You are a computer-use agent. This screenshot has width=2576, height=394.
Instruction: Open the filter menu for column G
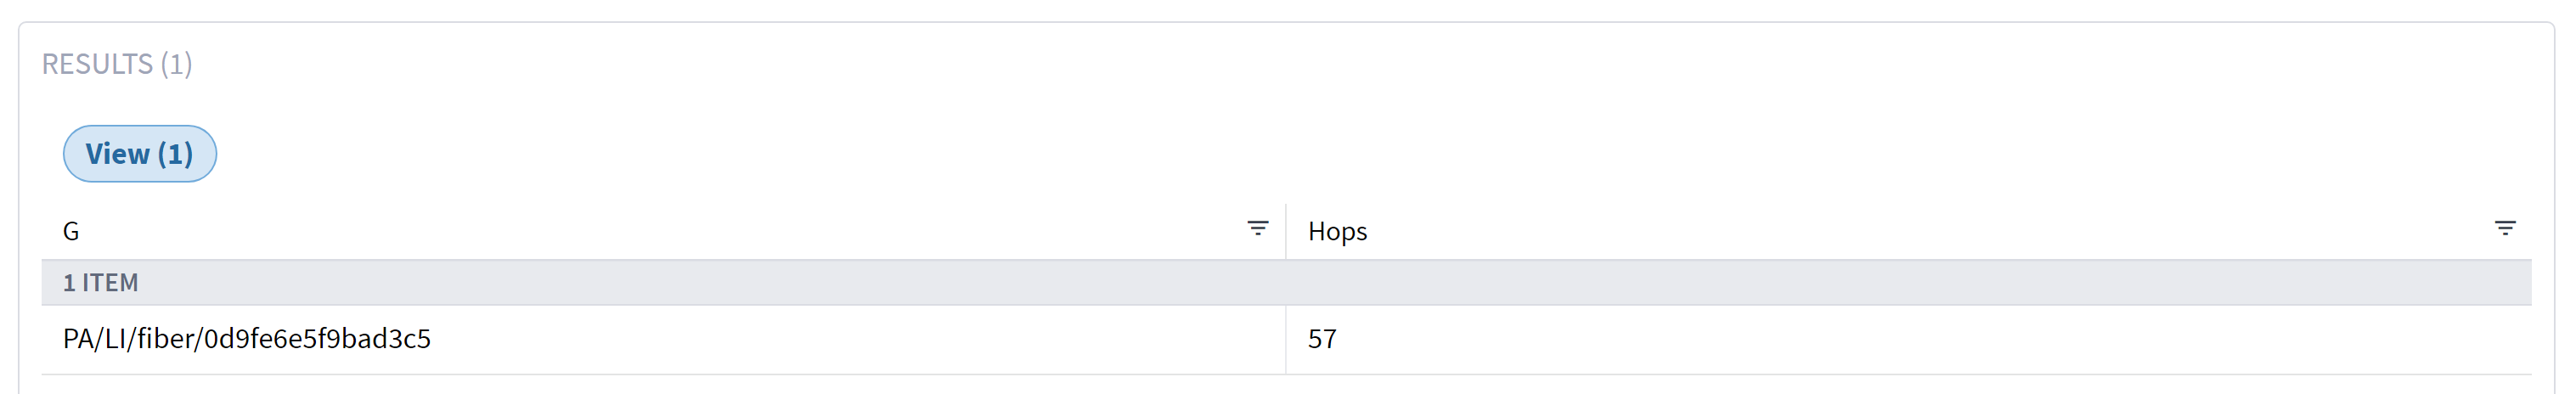point(1257,229)
